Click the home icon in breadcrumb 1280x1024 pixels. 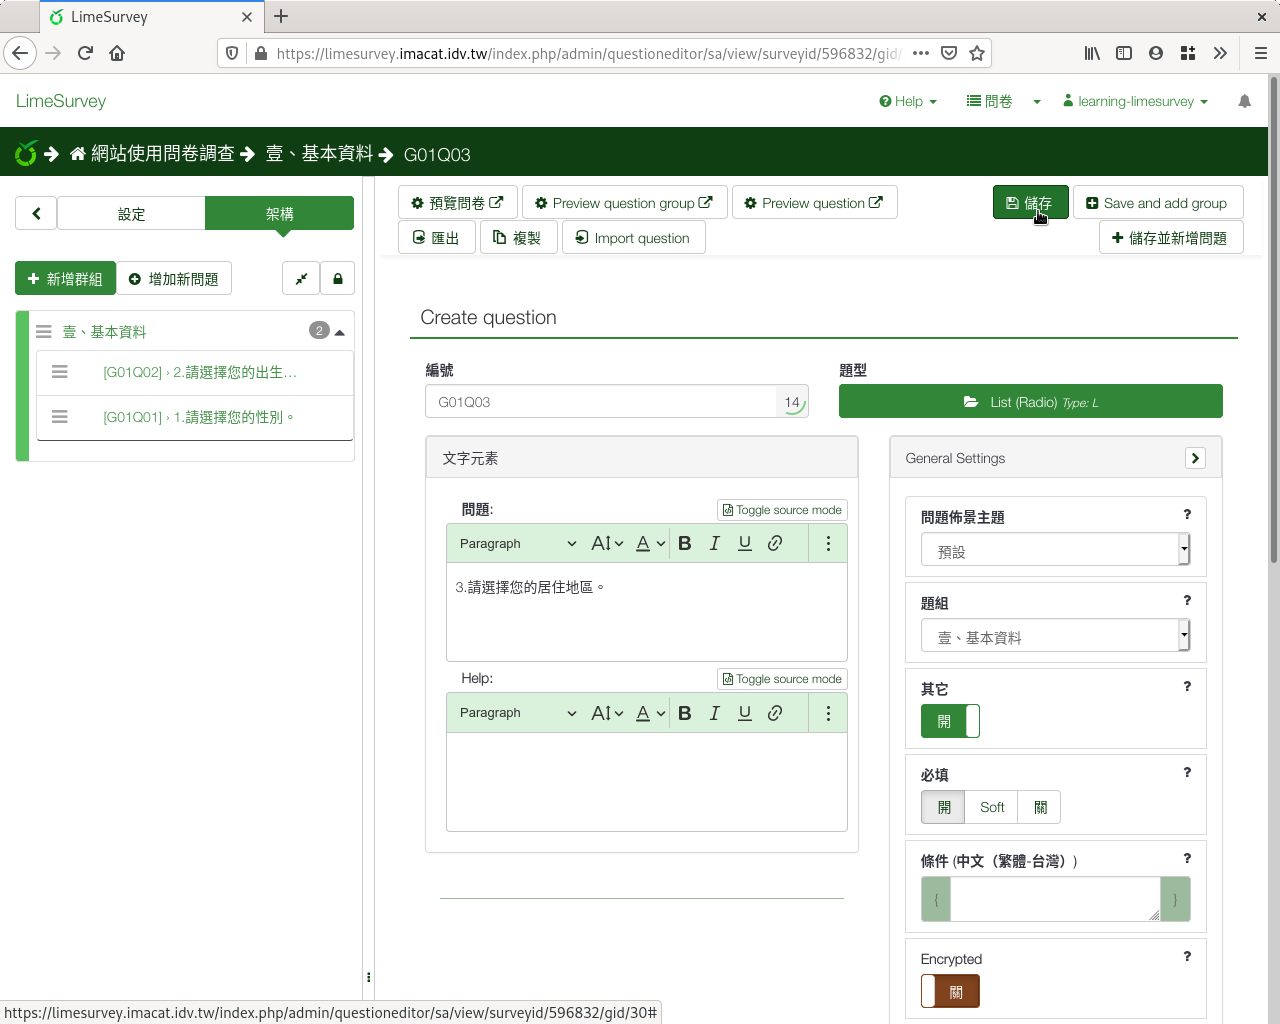point(77,154)
